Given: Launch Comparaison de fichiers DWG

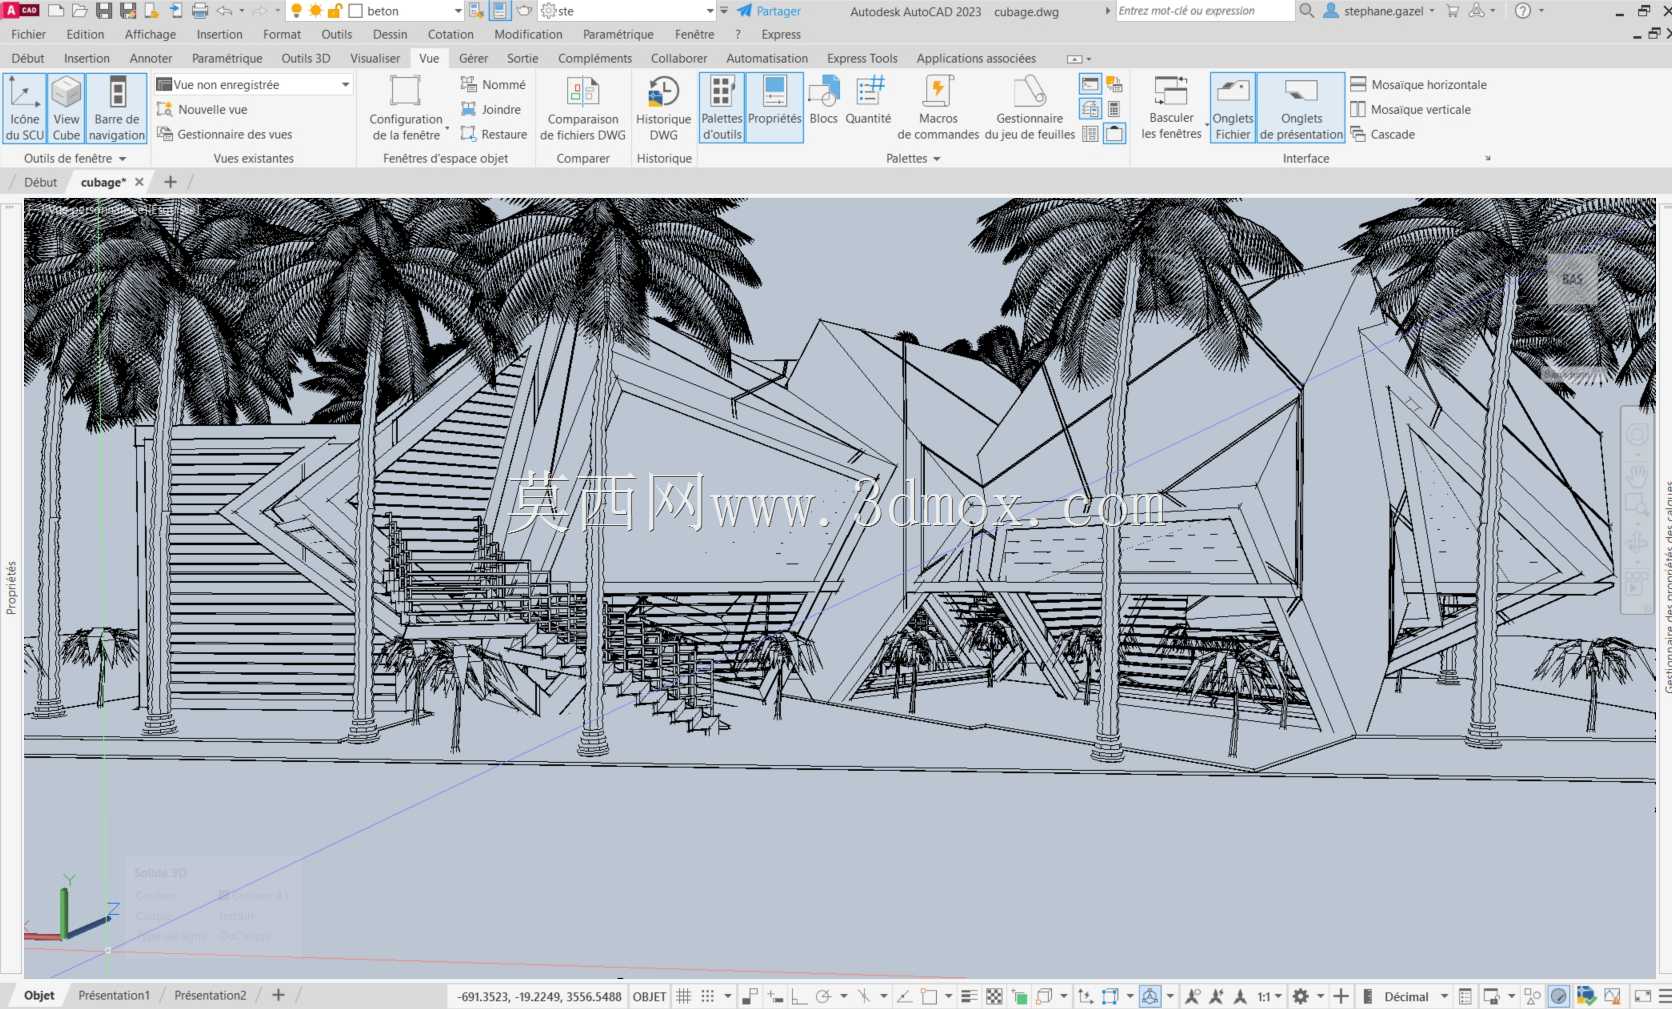Looking at the screenshot, I should click(x=583, y=108).
